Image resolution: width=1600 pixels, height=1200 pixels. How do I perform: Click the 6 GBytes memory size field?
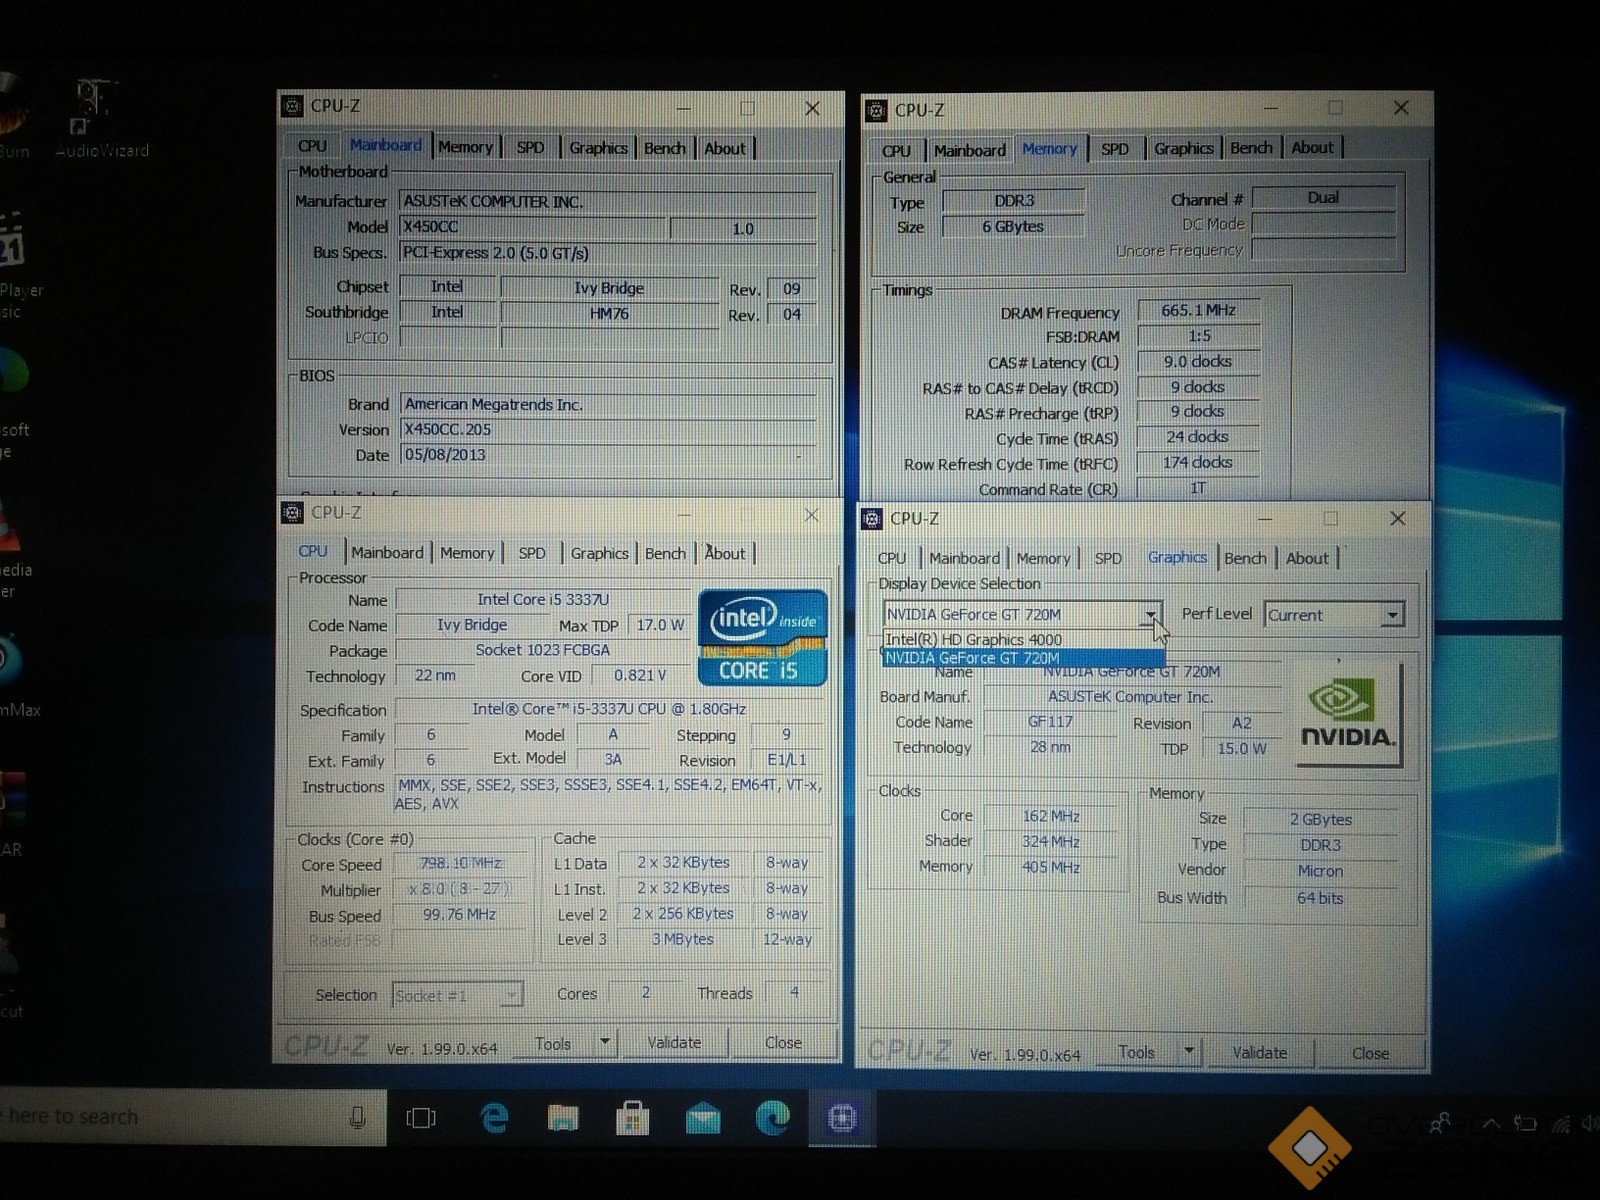click(1013, 227)
